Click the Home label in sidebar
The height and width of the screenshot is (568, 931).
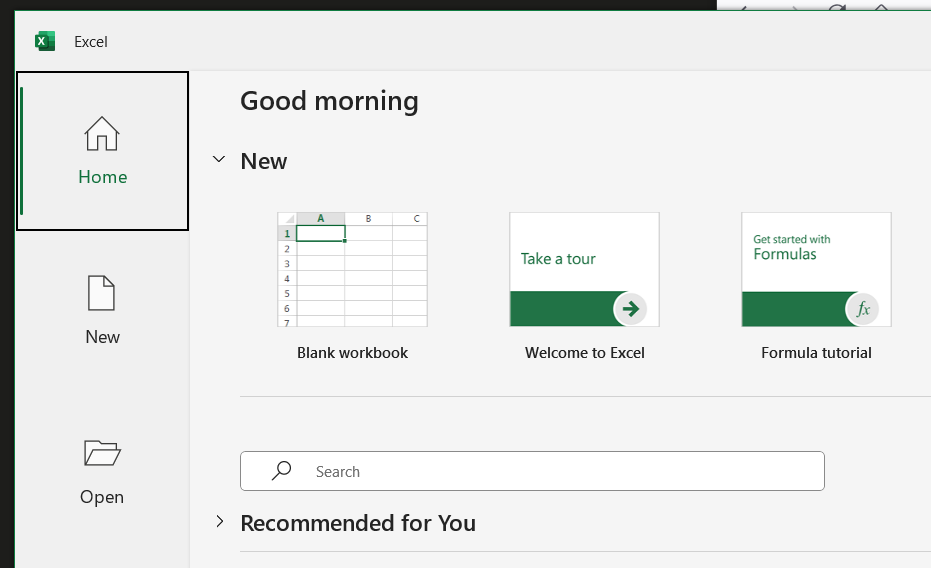tap(102, 177)
